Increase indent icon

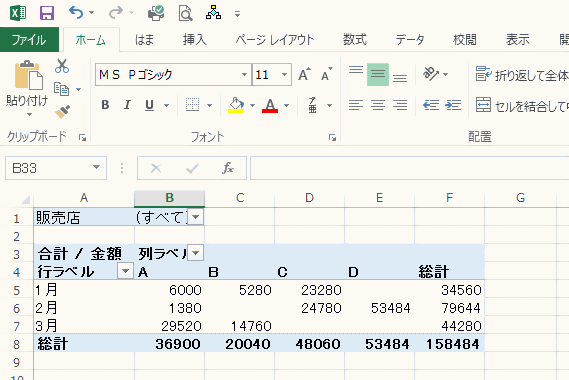(453, 105)
